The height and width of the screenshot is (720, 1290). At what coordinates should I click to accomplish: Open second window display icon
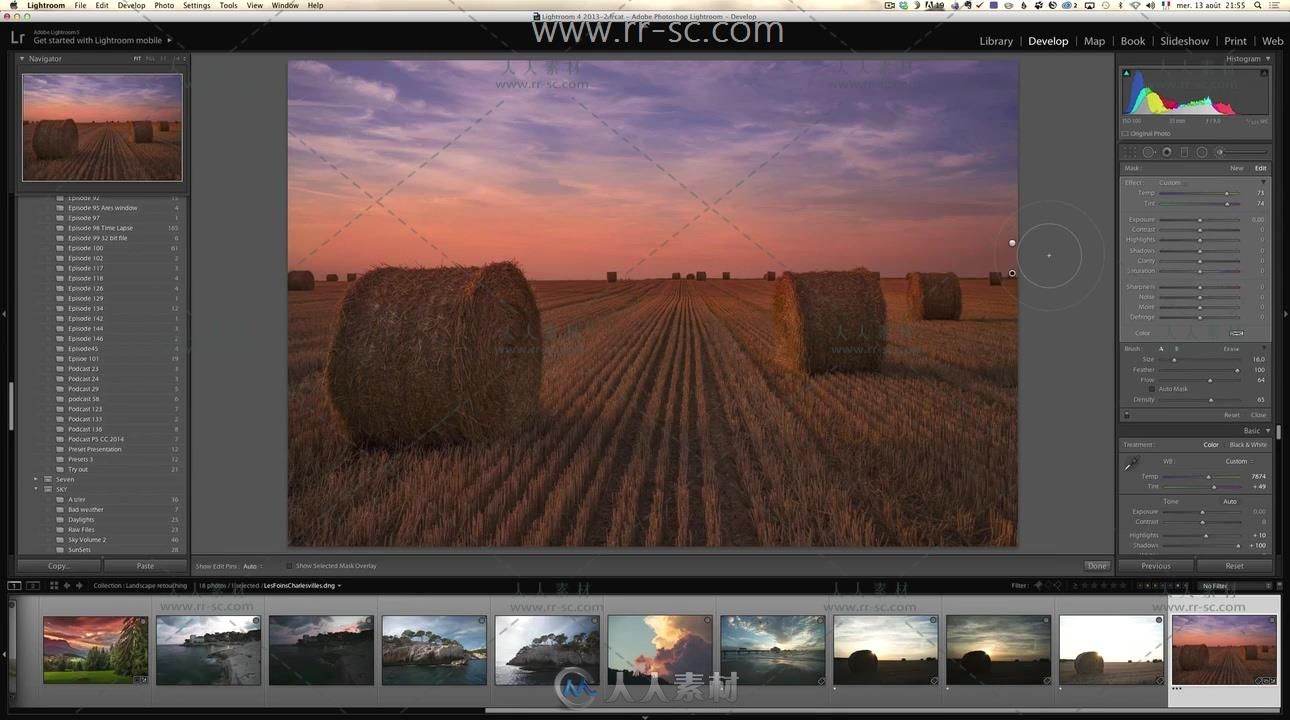[32, 585]
